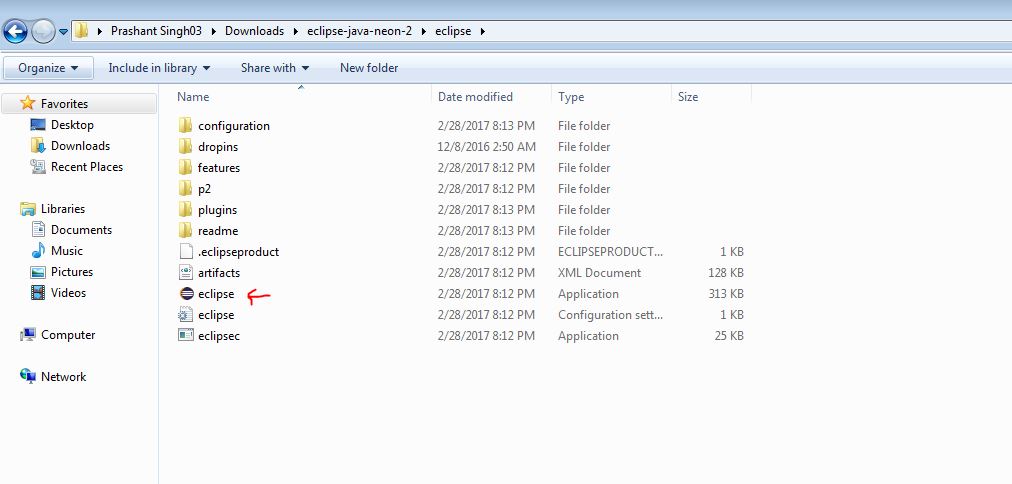Open Music library
The image size is (1012, 484).
tap(67, 250)
